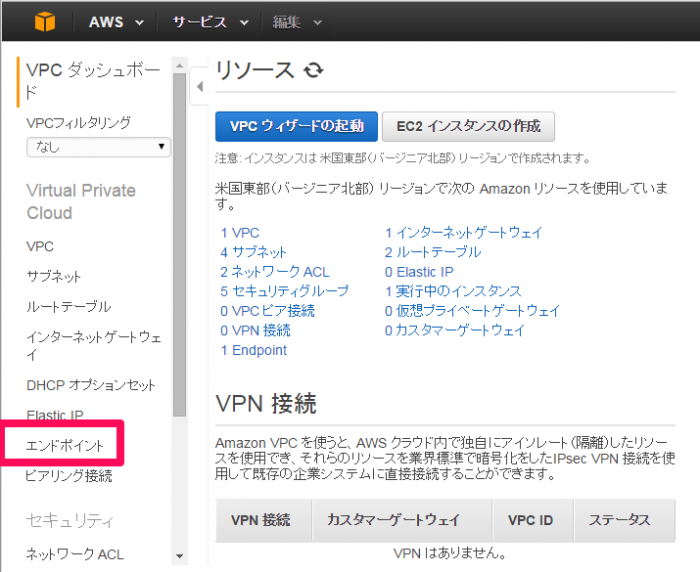Click the セキュリティ section heading
The width and height of the screenshot is (700, 572).
[70, 520]
